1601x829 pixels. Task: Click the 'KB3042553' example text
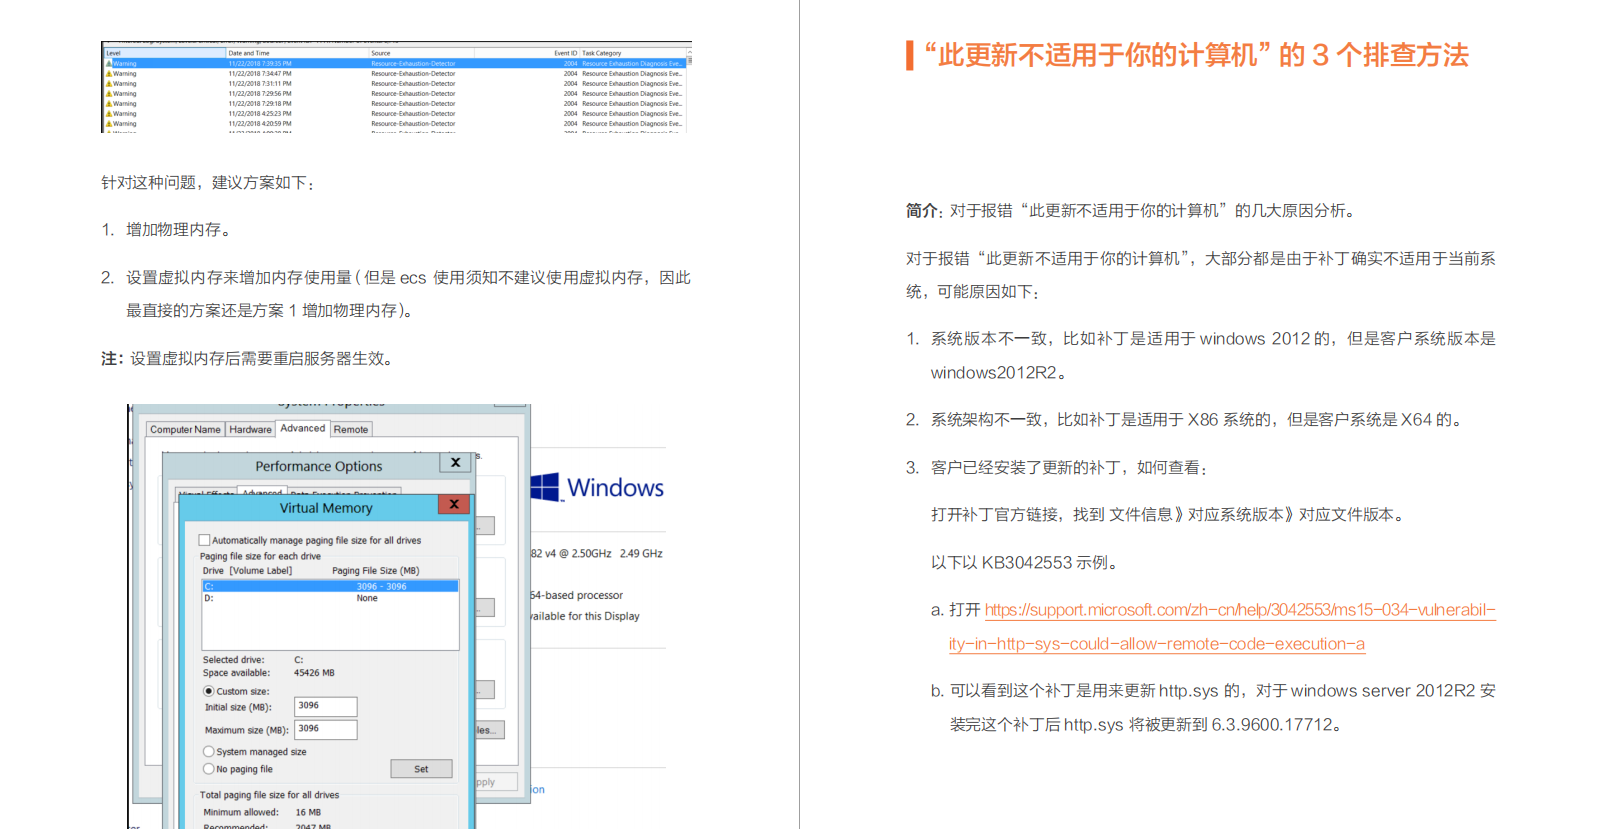(1027, 563)
